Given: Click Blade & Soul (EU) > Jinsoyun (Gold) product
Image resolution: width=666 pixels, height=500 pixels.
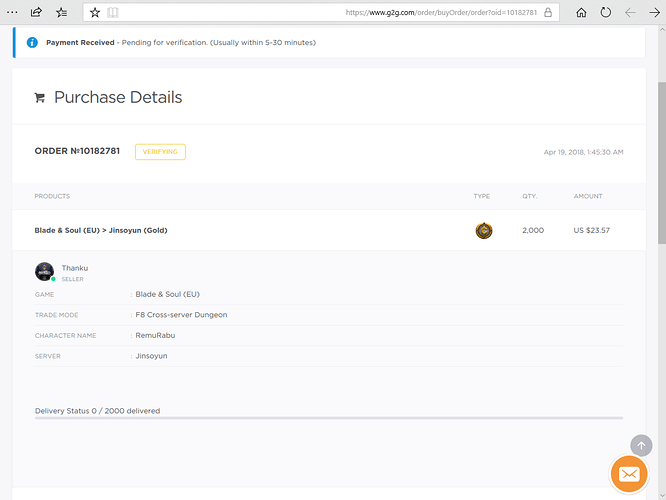Looking at the screenshot, I should (x=101, y=230).
